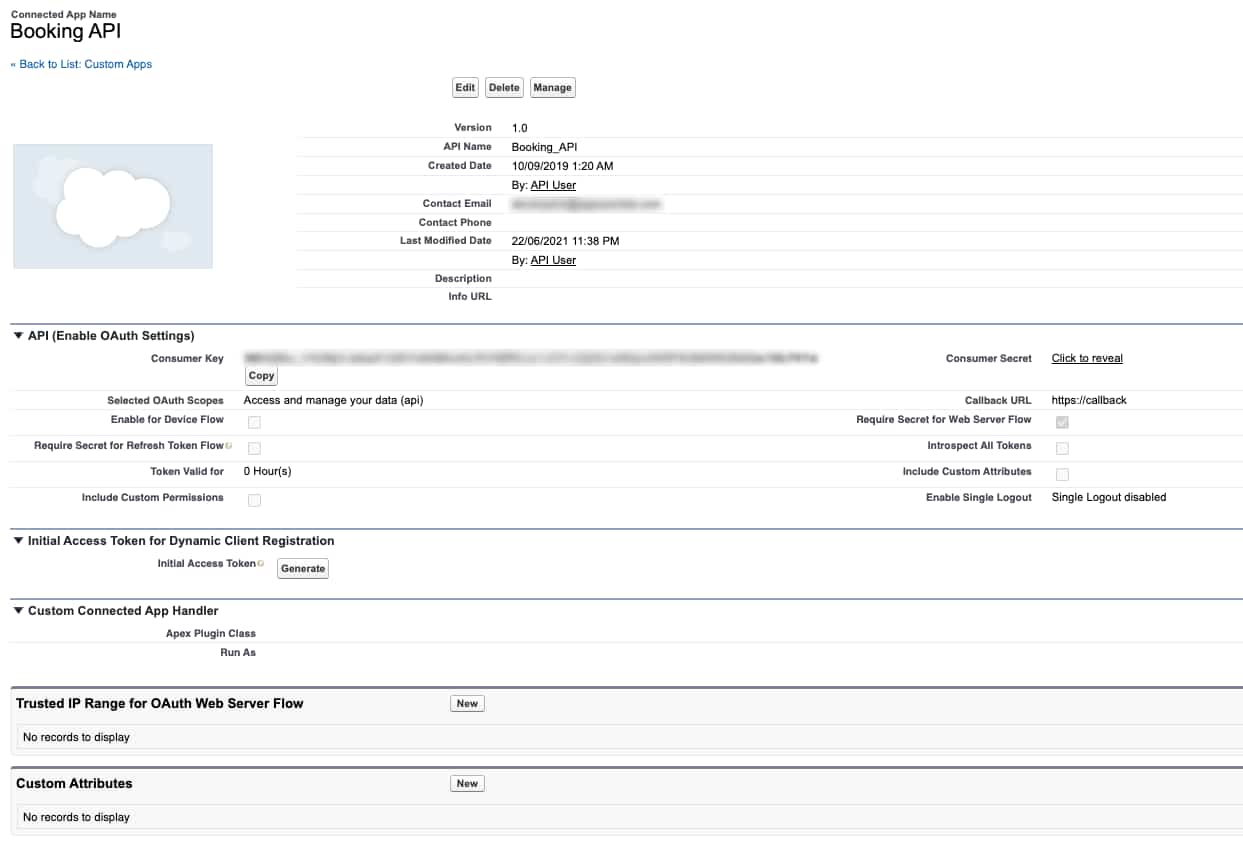Select the '0 Hour(s)' token validity value
This screenshot has width=1243, height=854.
click(268, 471)
